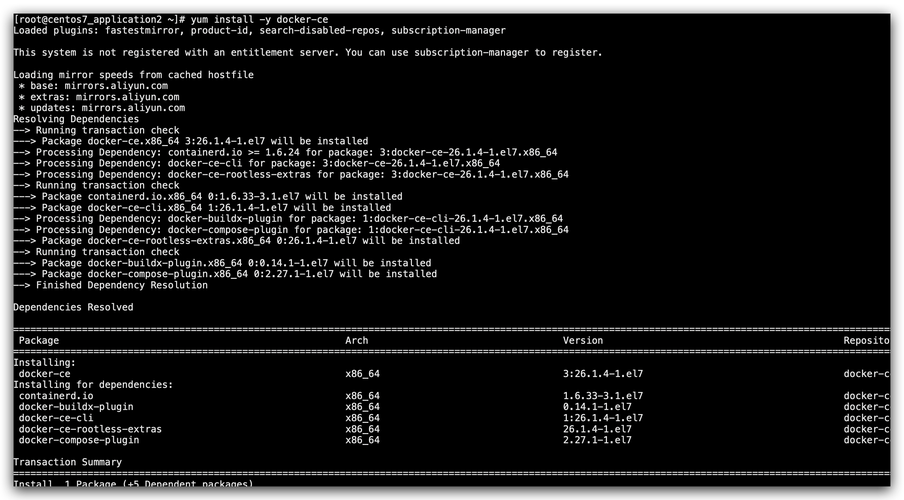The height and width of the screenshot is (500, 904).
Task: Click the 'Version' column header
Action: [583, 341]
